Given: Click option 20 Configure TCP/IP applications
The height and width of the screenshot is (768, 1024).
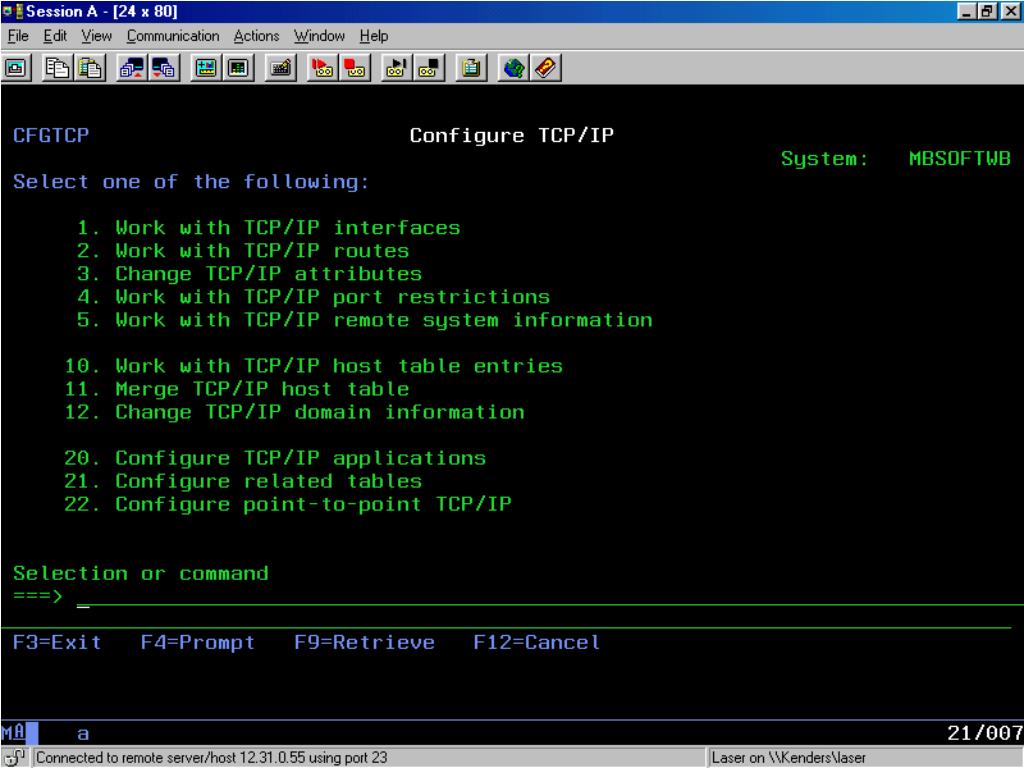Looking at the screenshot, I should click(x=275, y=458).
